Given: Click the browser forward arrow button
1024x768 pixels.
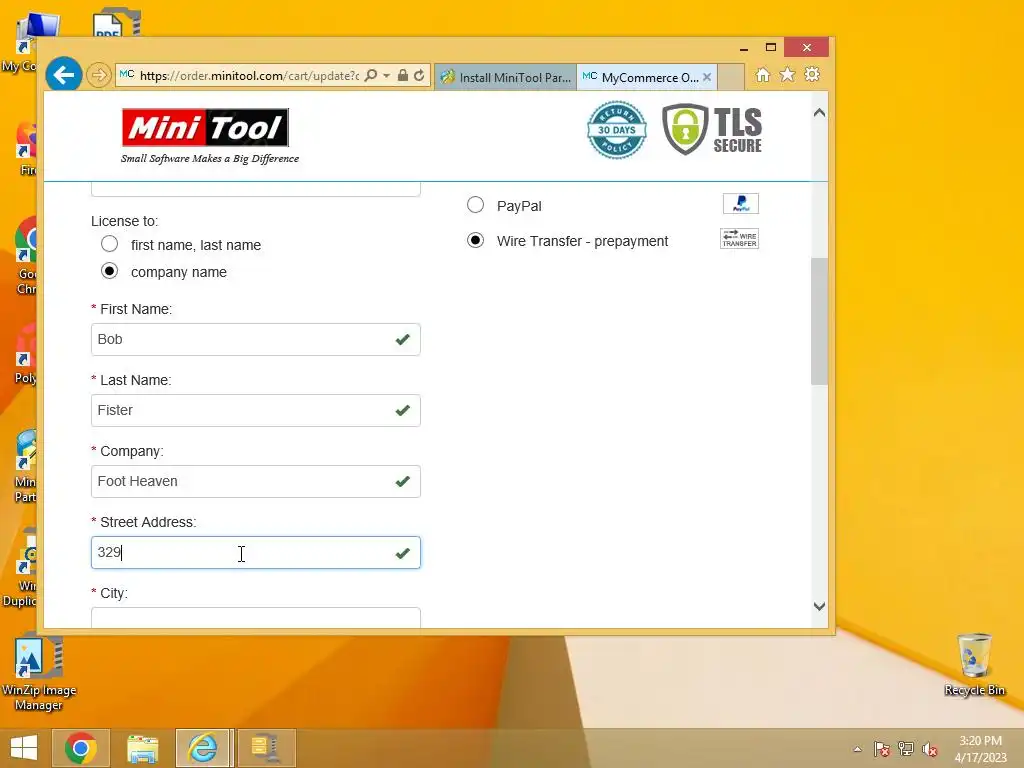Looking at the screenshot, I should (99, 75).
